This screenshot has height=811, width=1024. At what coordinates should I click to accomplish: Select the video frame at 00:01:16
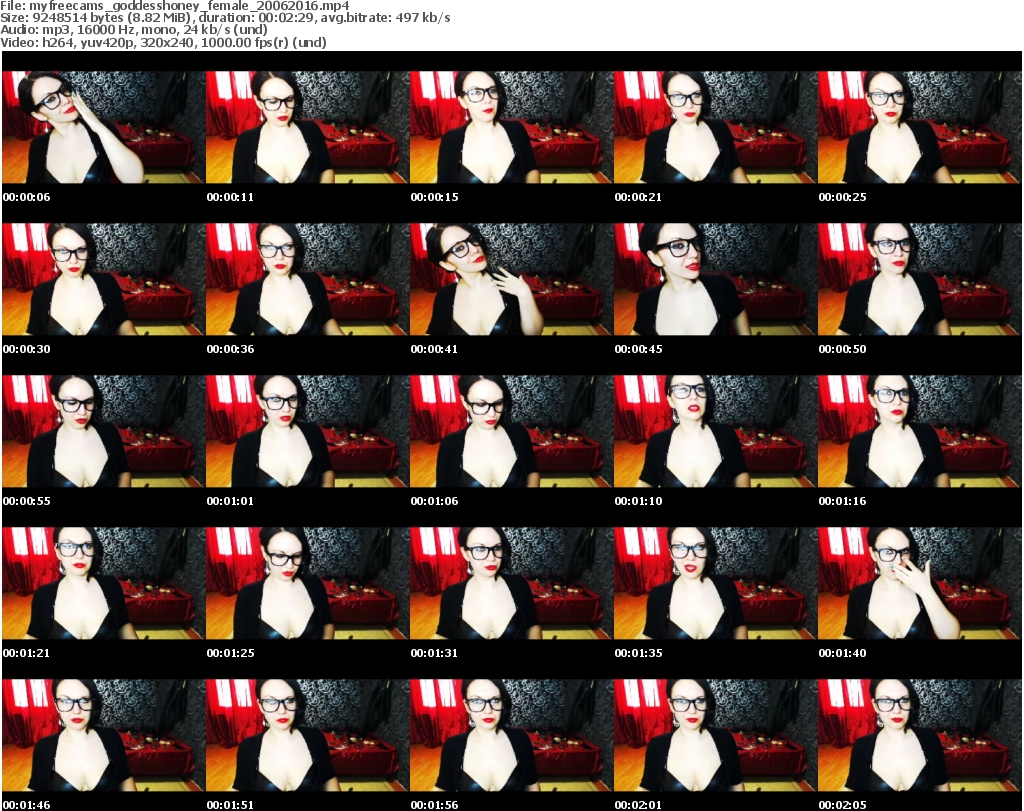click(x=919, y=432)
